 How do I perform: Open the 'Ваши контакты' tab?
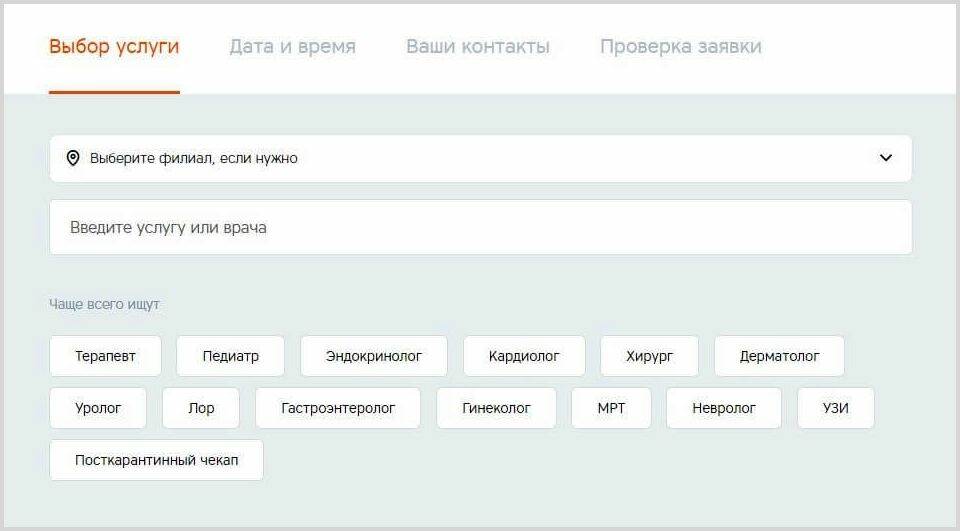tap(478, 47)
